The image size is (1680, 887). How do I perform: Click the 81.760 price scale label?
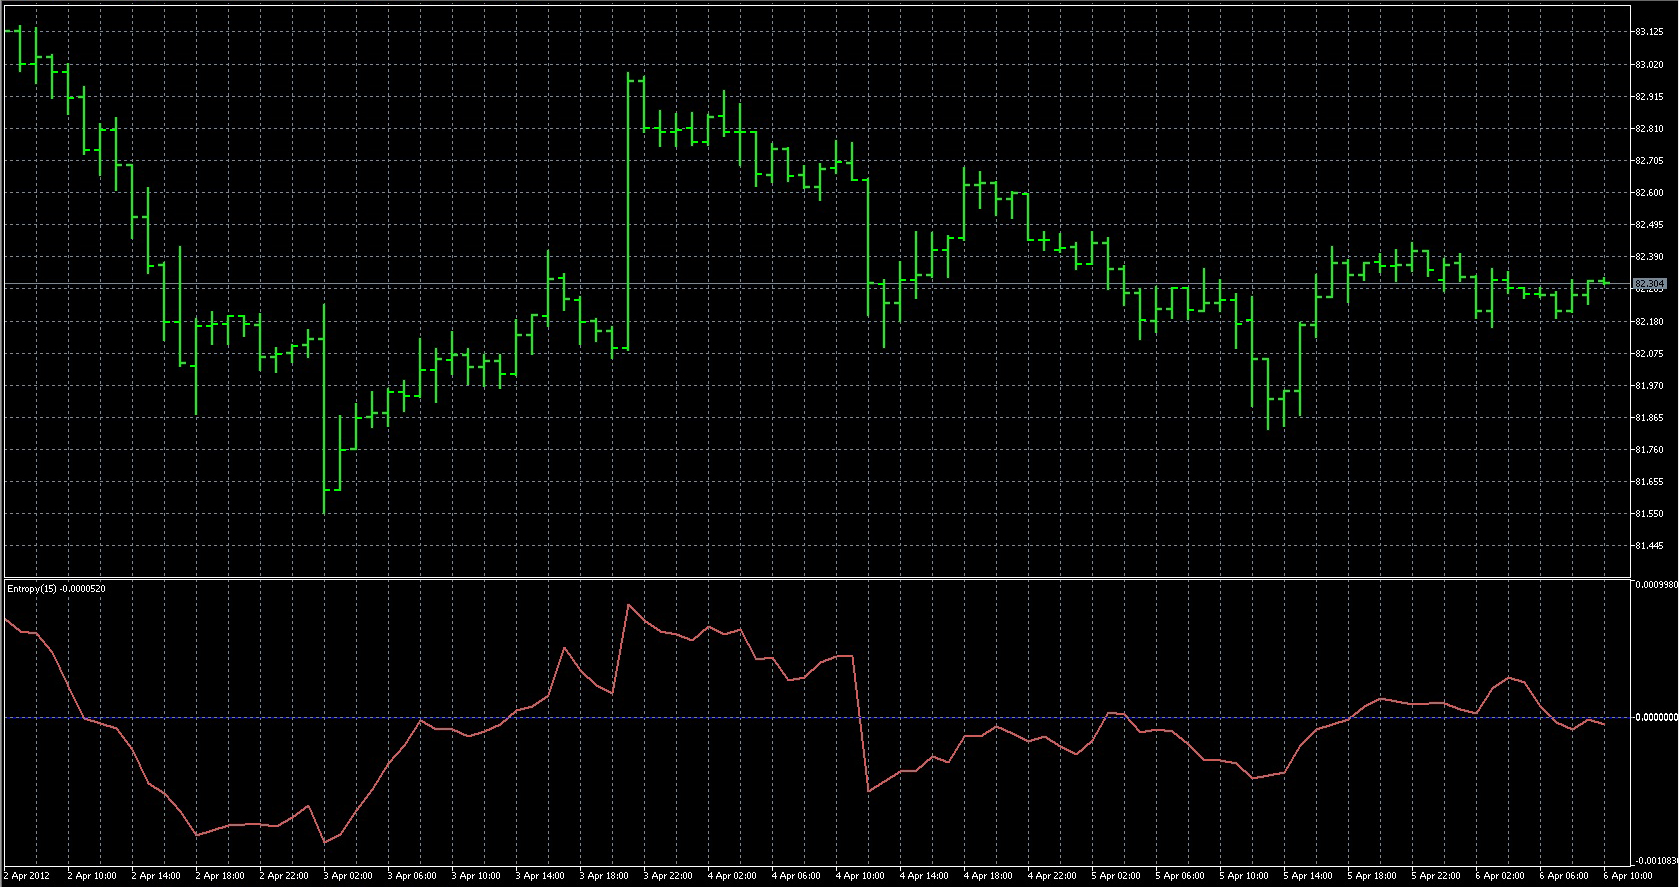tap(1649, 450)
